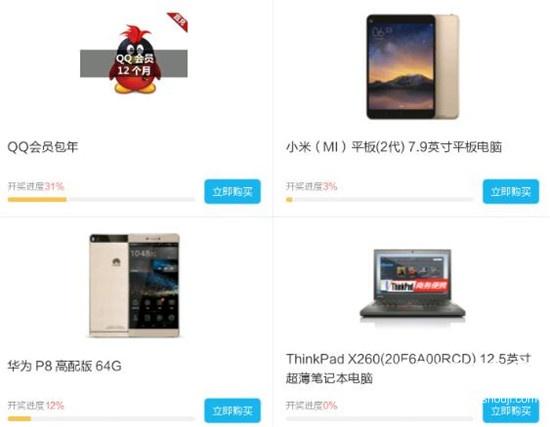Open the ThinkPad X260 laptop image

tap(412, 283)
